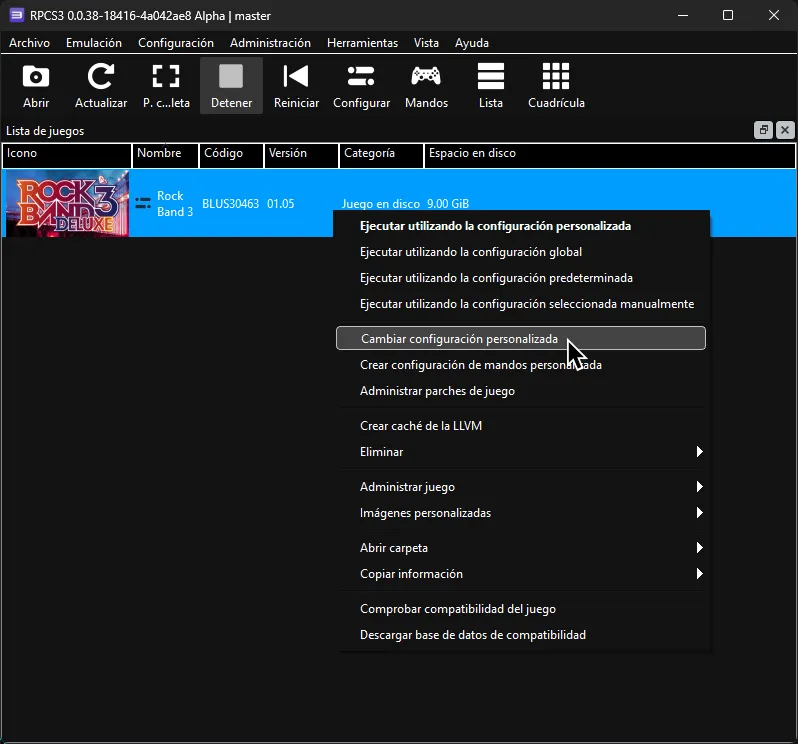Select Descargar base de datos de compatibilidad

[x=521, y=635]
